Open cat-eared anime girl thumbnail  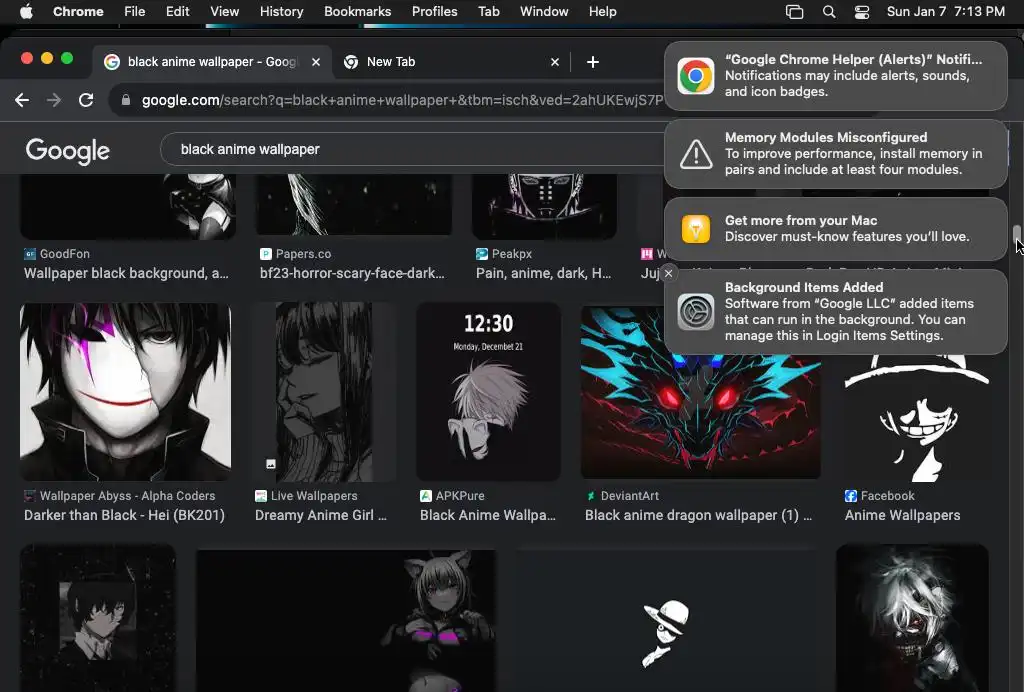click(346, 620)
